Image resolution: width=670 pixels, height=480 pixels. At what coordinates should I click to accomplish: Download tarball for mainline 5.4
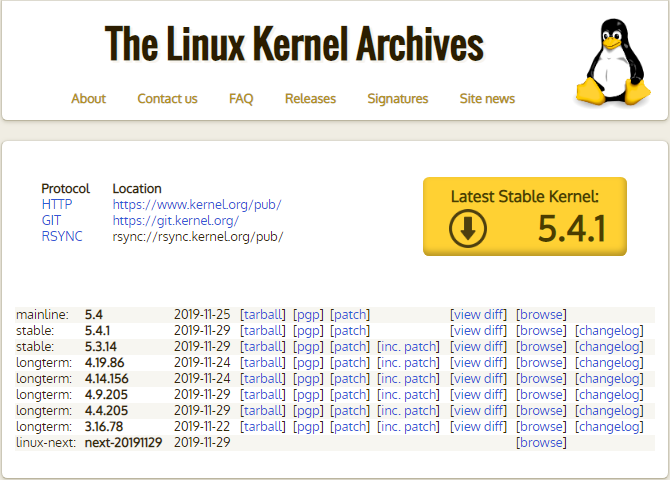[263, 315]
